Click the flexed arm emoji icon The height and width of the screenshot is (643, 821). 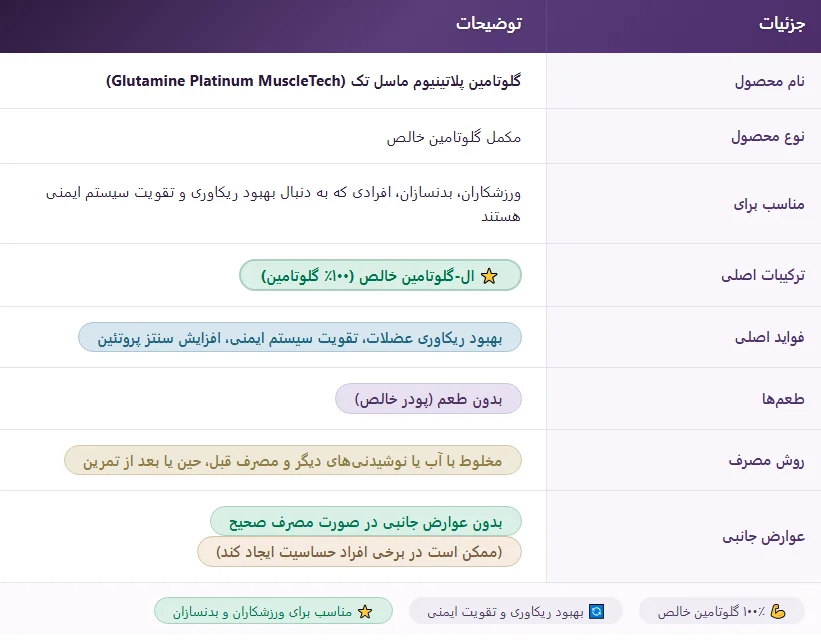778,611
